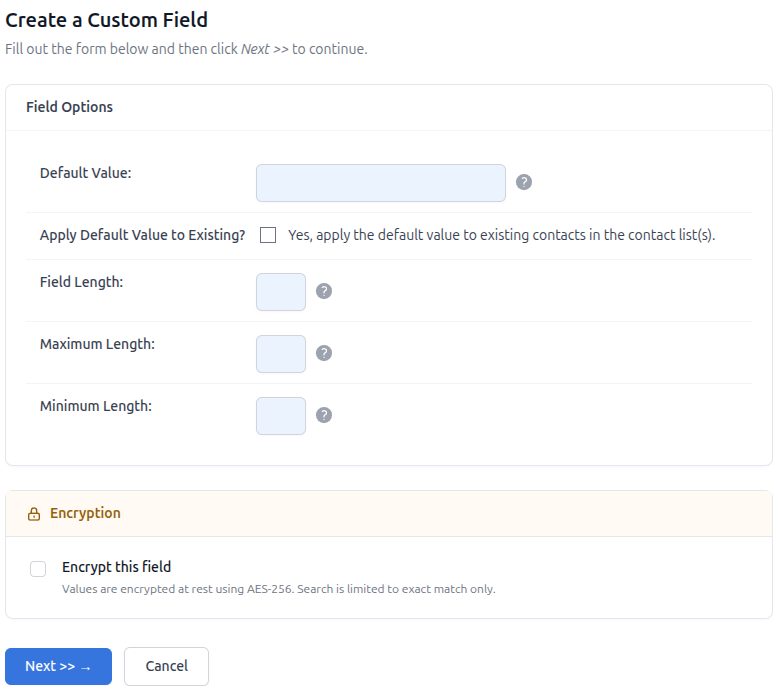Open help icon for Maximum Length
Image resolution: width=778 pixels, height=691 pixels.
324,353
